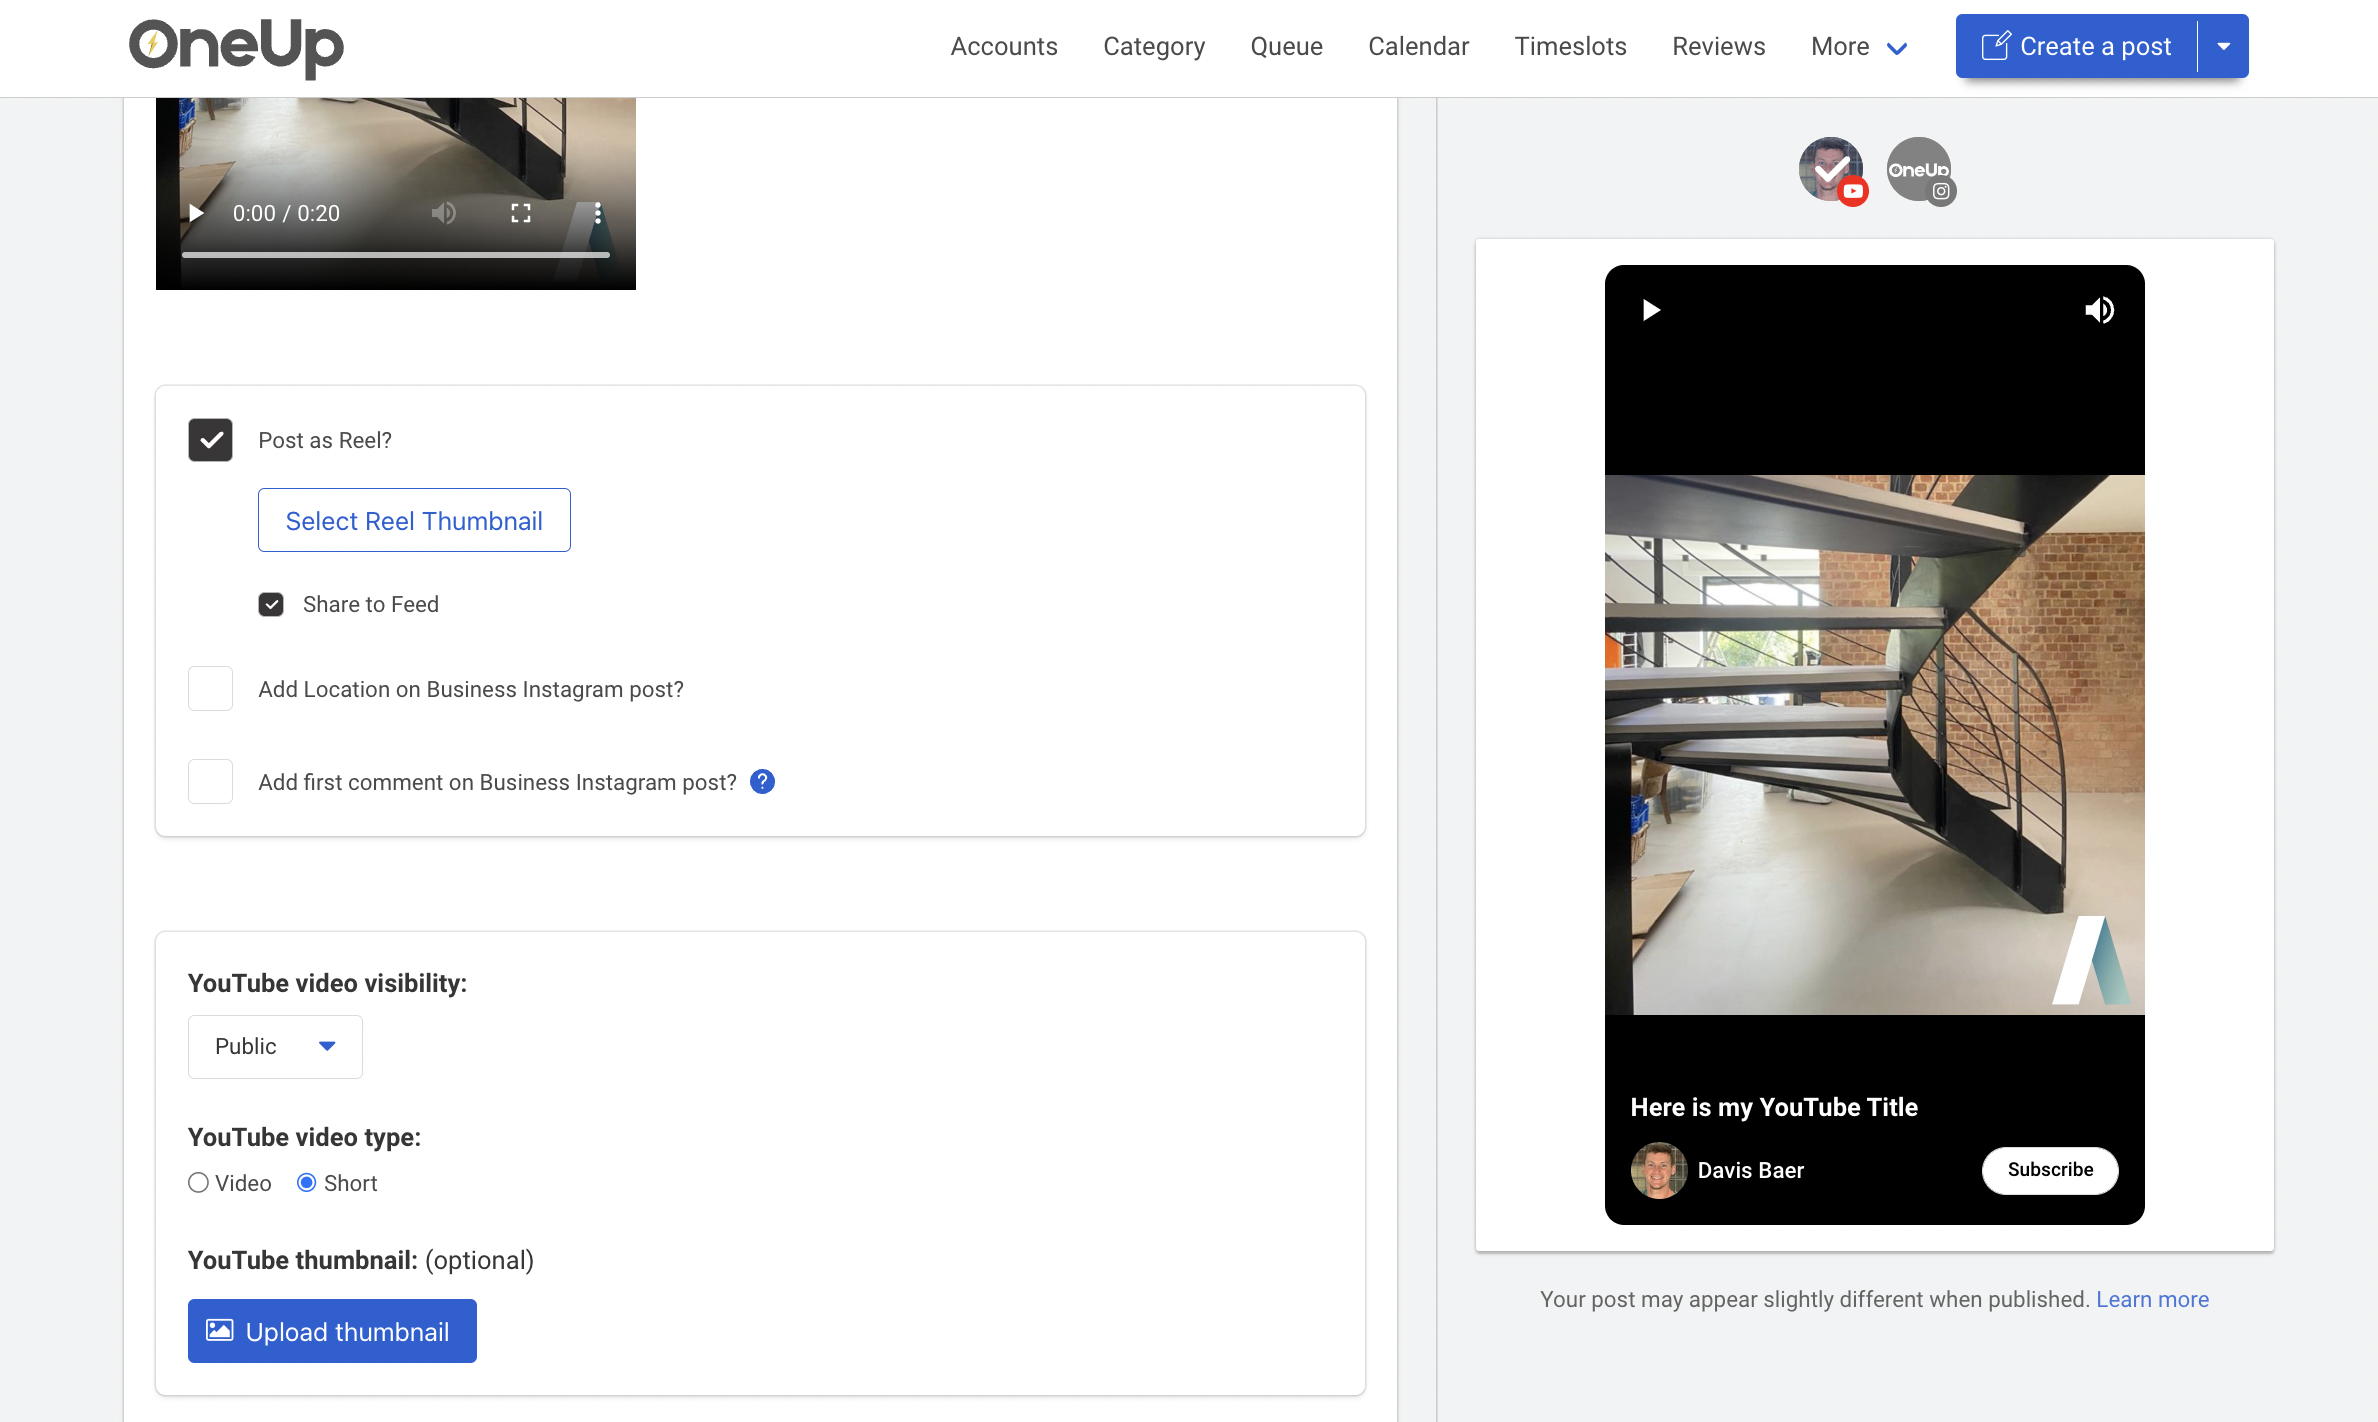Image resolution: width=2378 pixels, height=1422 pixels.
Task: Select the Short radio button for YouTube type
Action: [x=305, y=1182]
